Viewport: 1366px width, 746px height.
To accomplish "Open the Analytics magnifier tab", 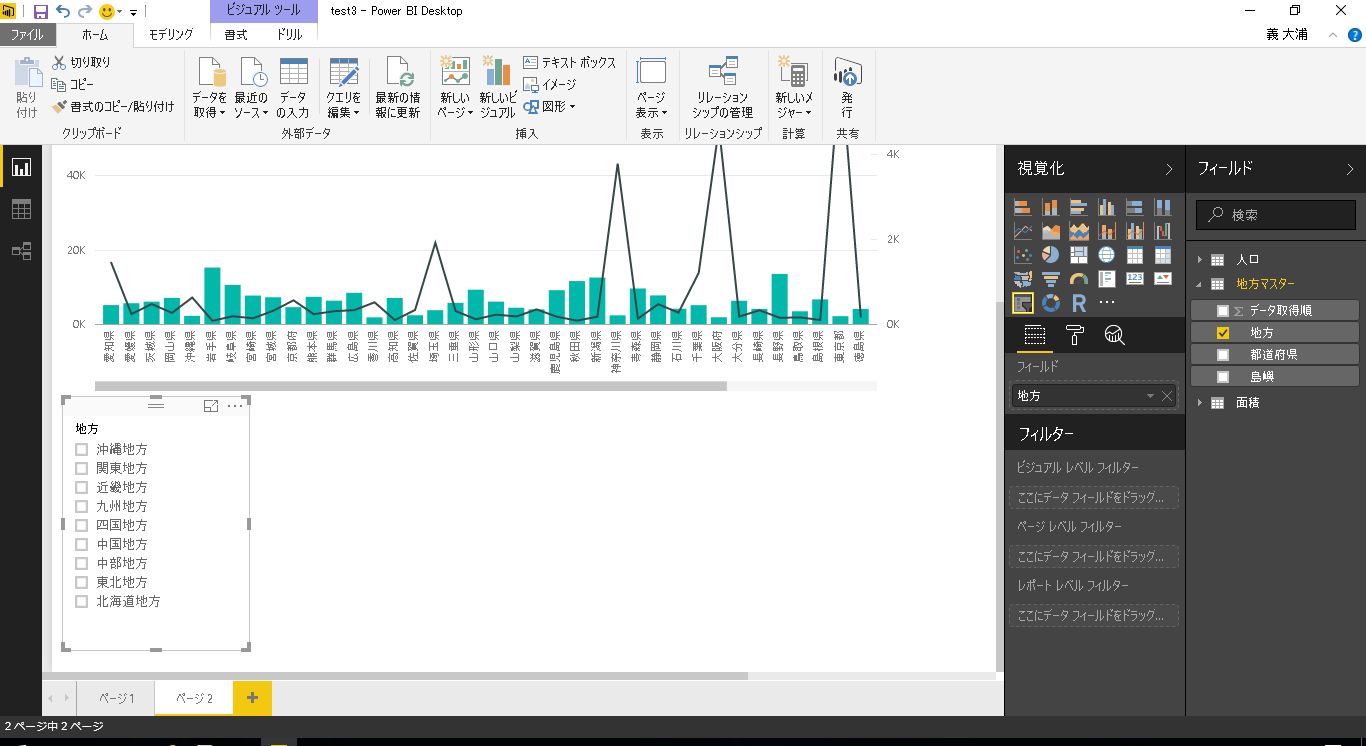I will (1114, 336).
